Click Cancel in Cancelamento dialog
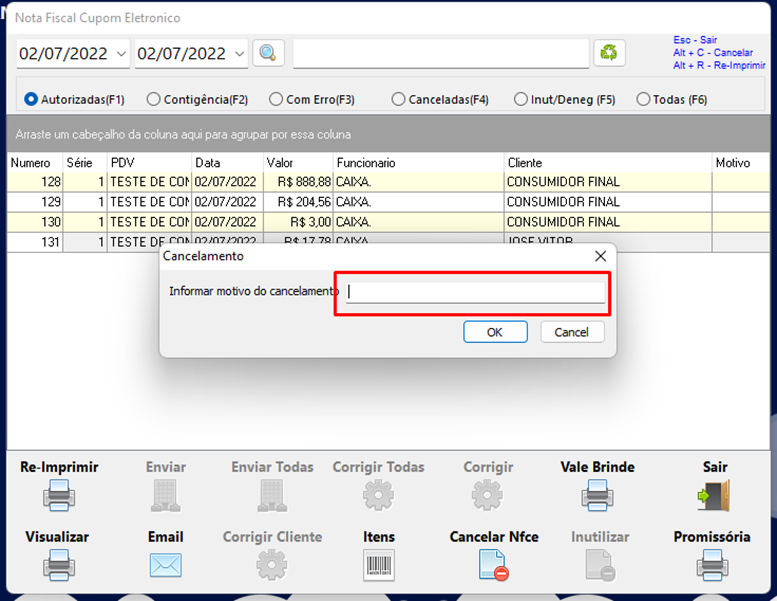This screenshot has height=601, width=777. coord(572,332)
